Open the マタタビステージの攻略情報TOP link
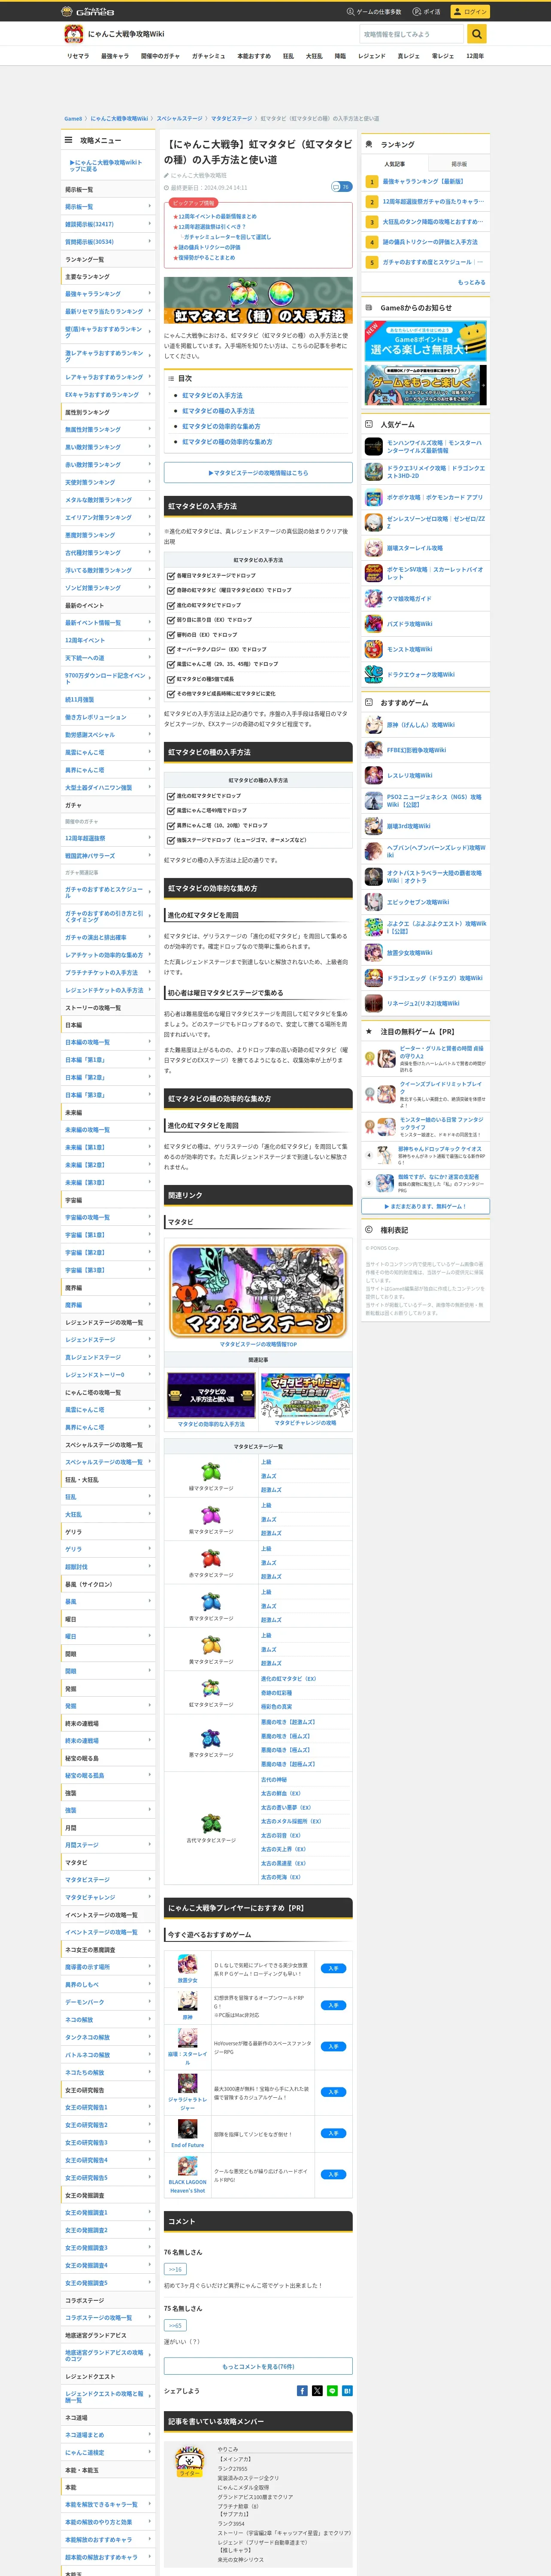Screen dimensions: 551x2576 tap(258, 1344)
